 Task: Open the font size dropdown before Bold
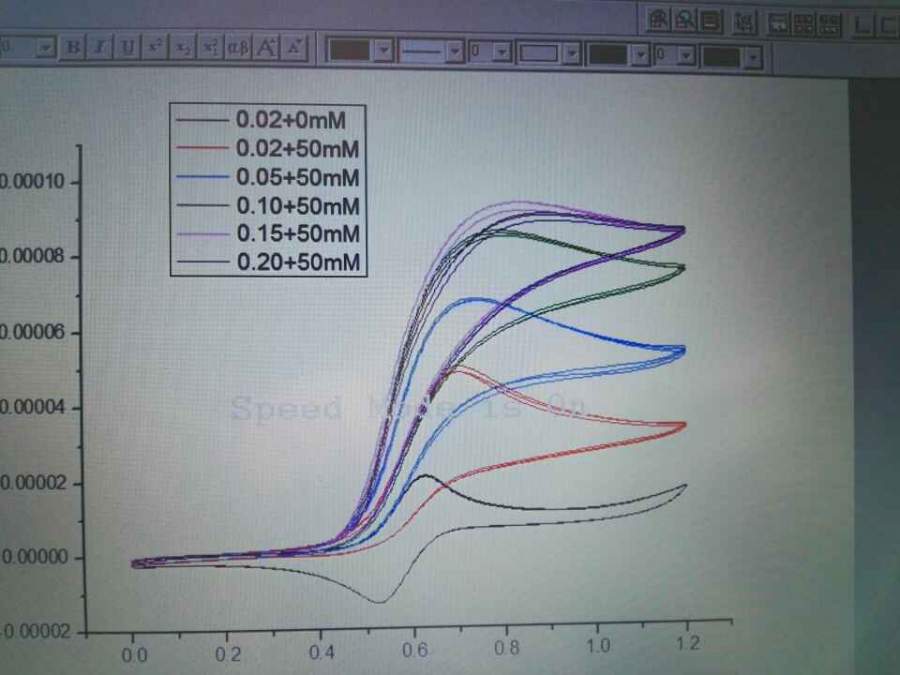pos(45,48)
